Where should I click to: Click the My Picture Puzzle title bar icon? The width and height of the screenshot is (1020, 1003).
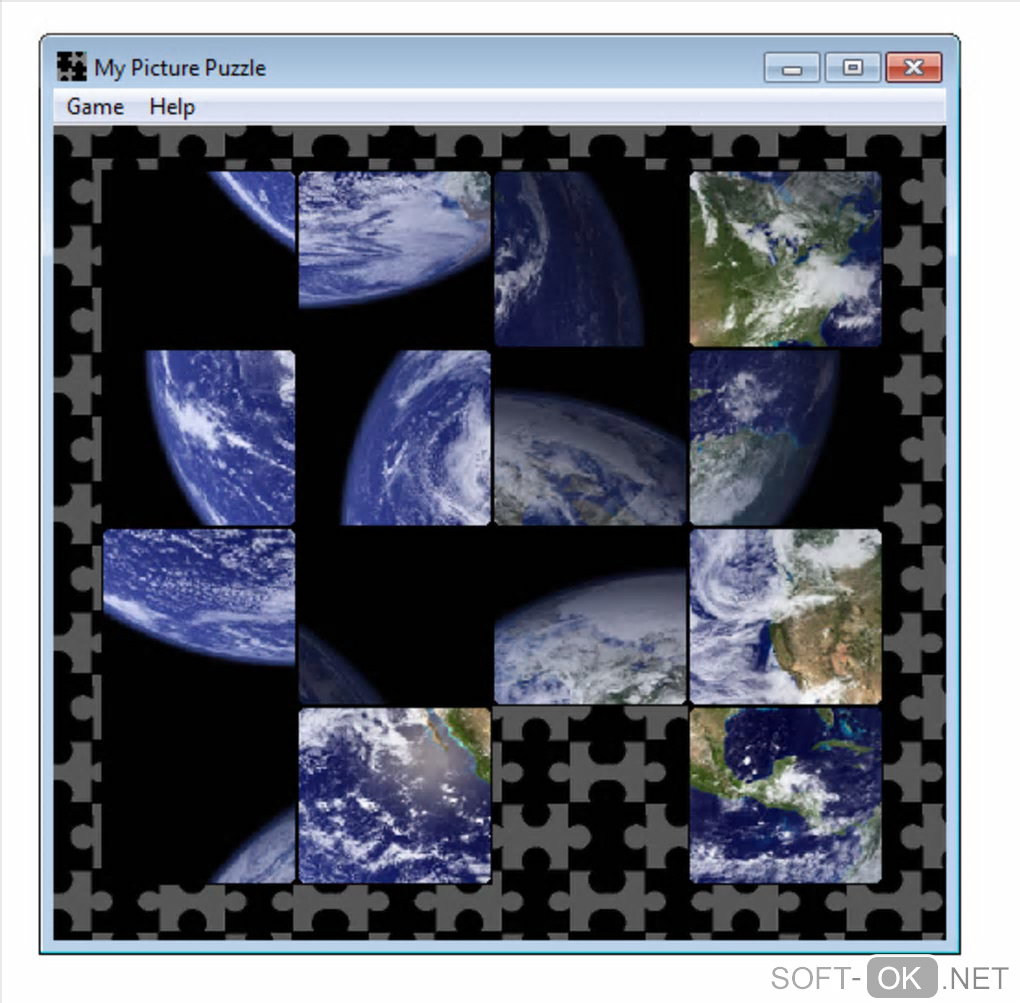click(x=71, y=66)
